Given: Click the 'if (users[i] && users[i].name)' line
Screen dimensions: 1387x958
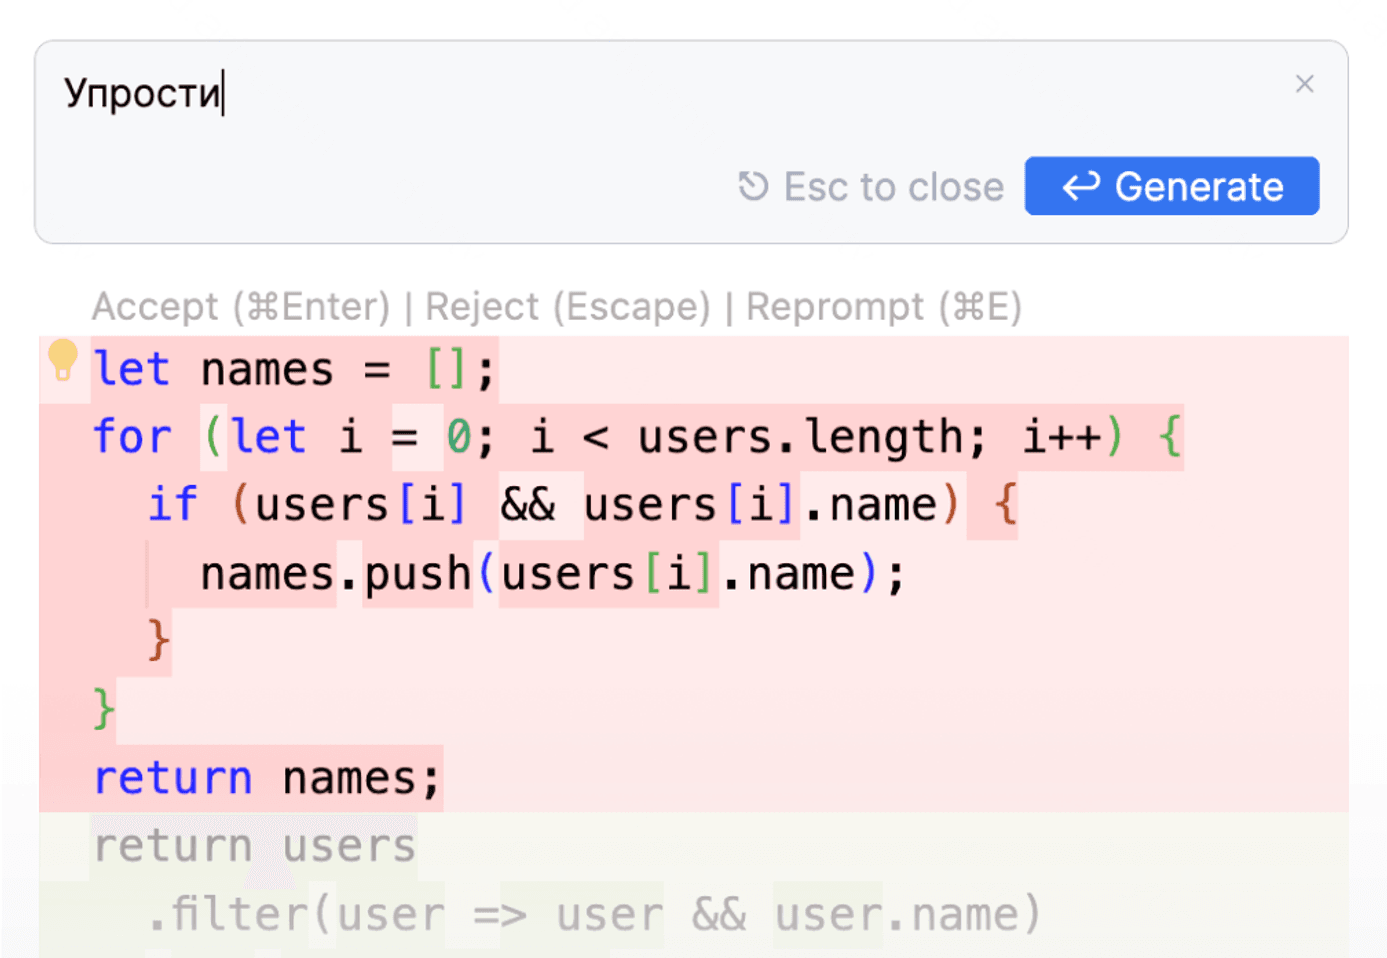Looking at the screenshot, I should click(x=582, y=505).
